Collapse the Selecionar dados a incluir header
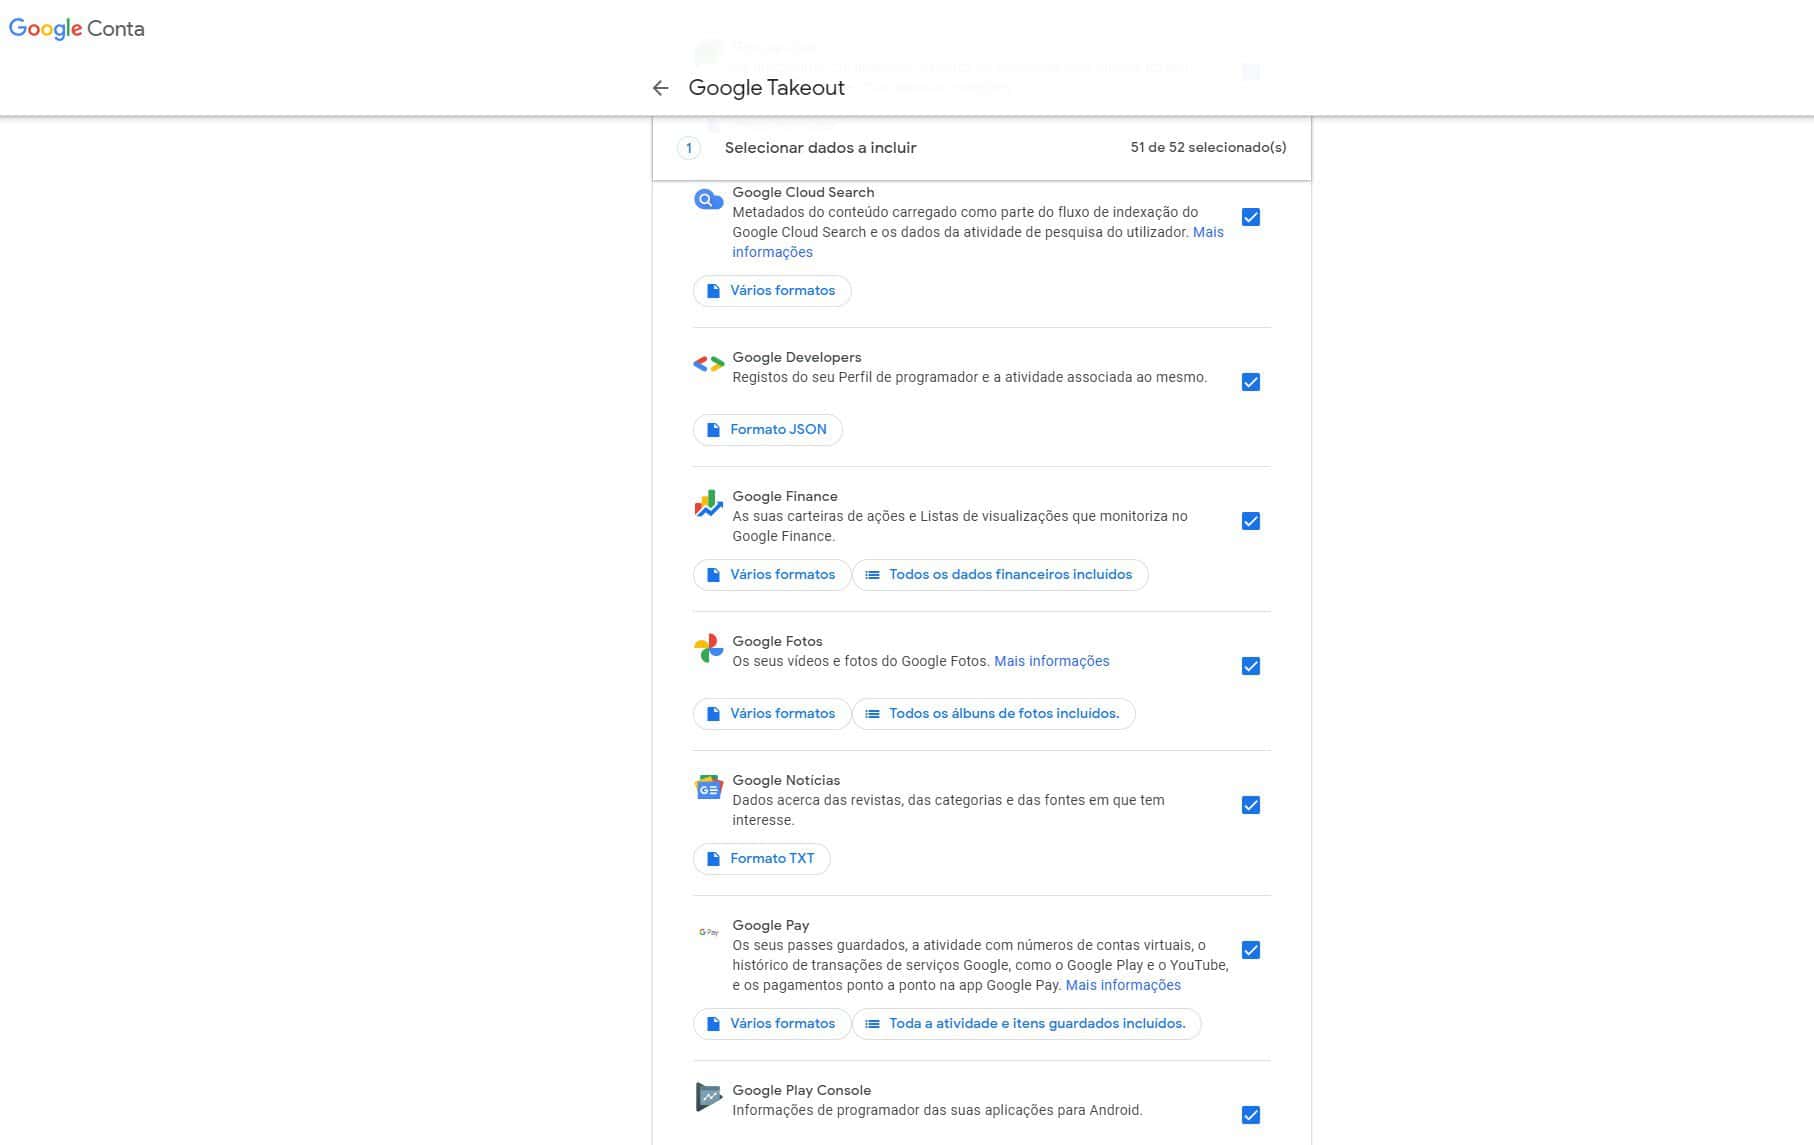The image size is (1814, 1145). point(982,148)
